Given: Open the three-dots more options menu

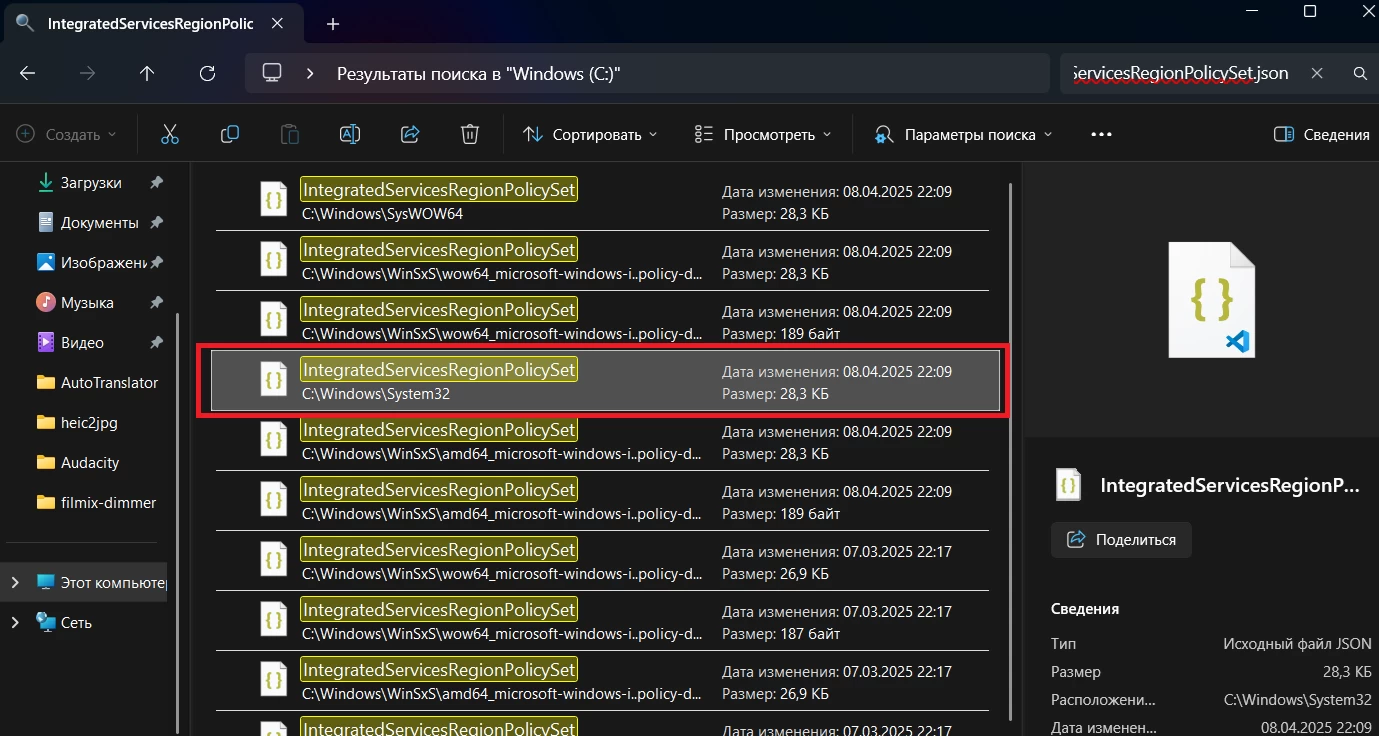Looking at the screenshot, I should pyautogui.click(x=1101, y=134).
